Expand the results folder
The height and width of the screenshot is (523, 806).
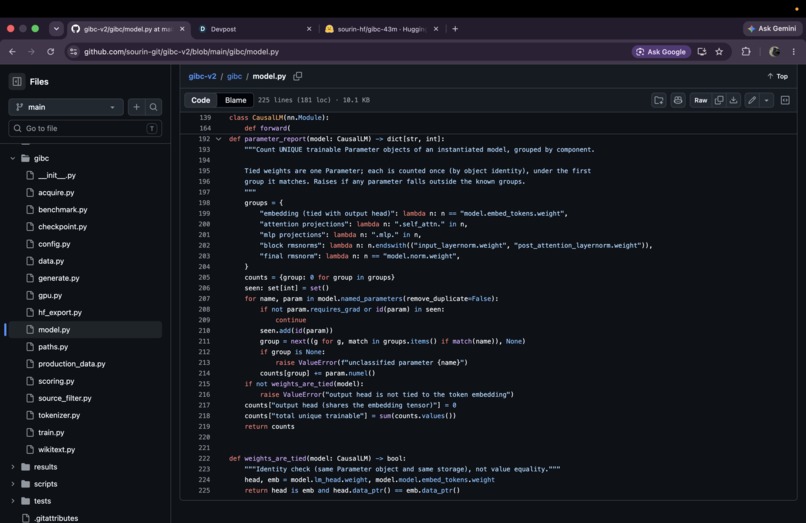pos(13,467)
